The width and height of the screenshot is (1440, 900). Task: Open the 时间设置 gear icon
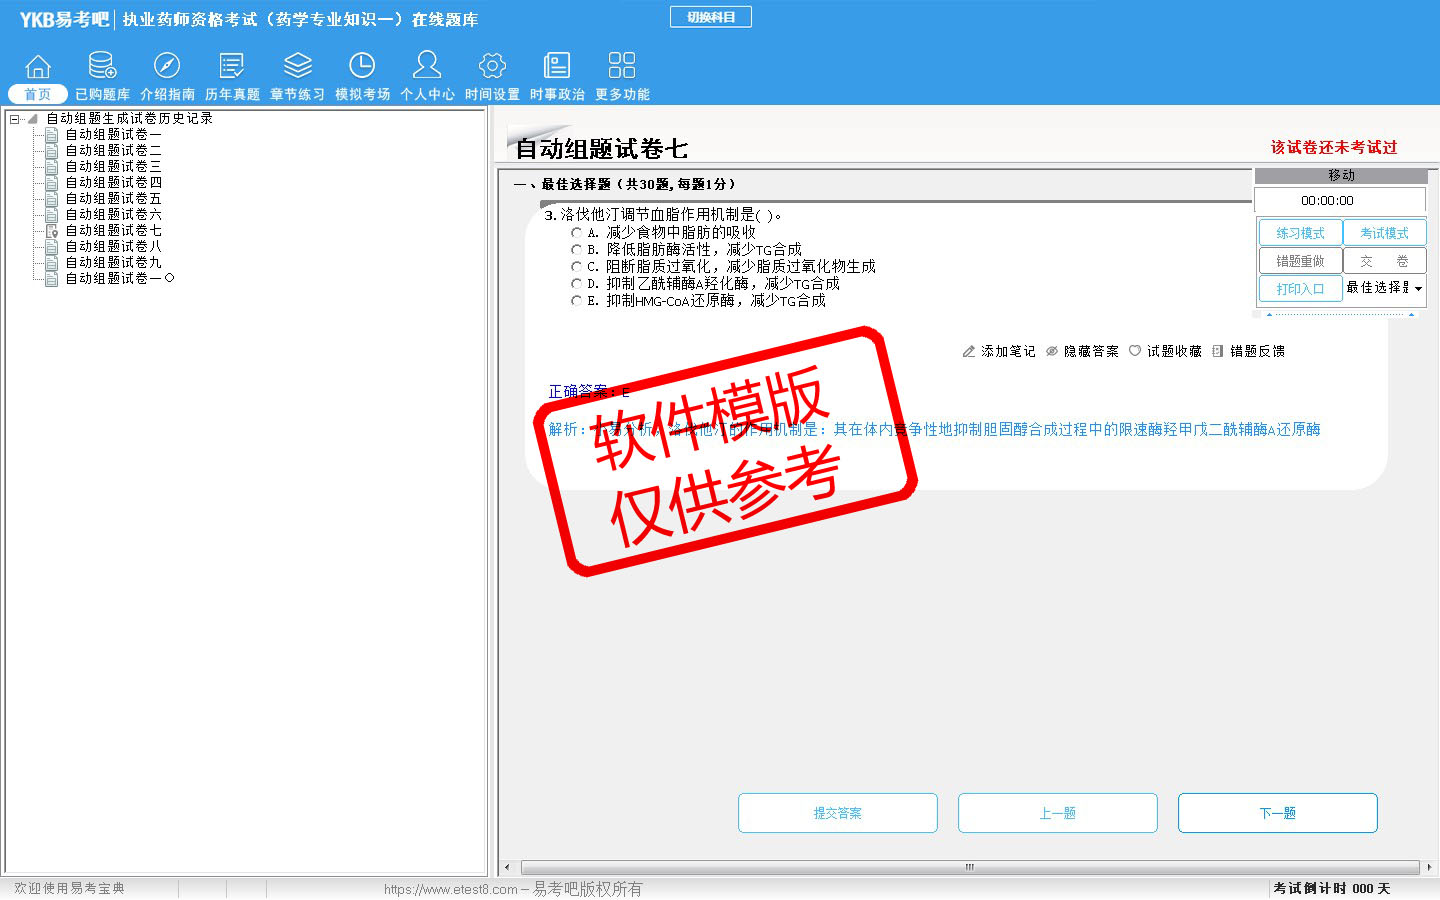[492, 67]
